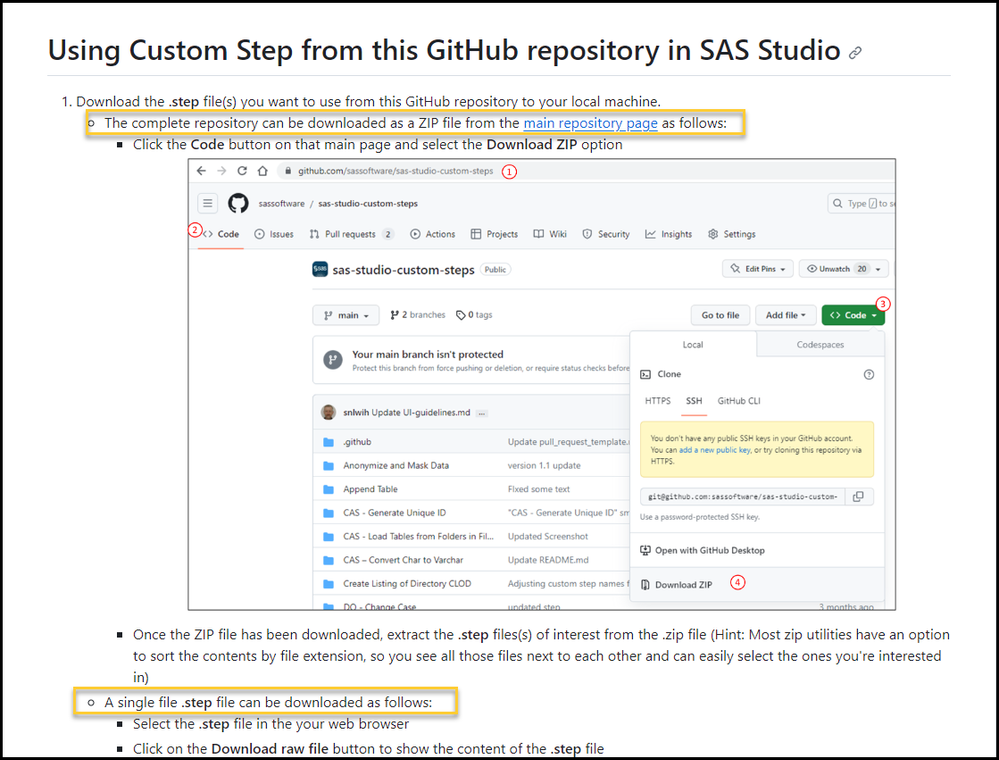Click the browser reload icon
The image size is (999, 760).
pos(242,171)
